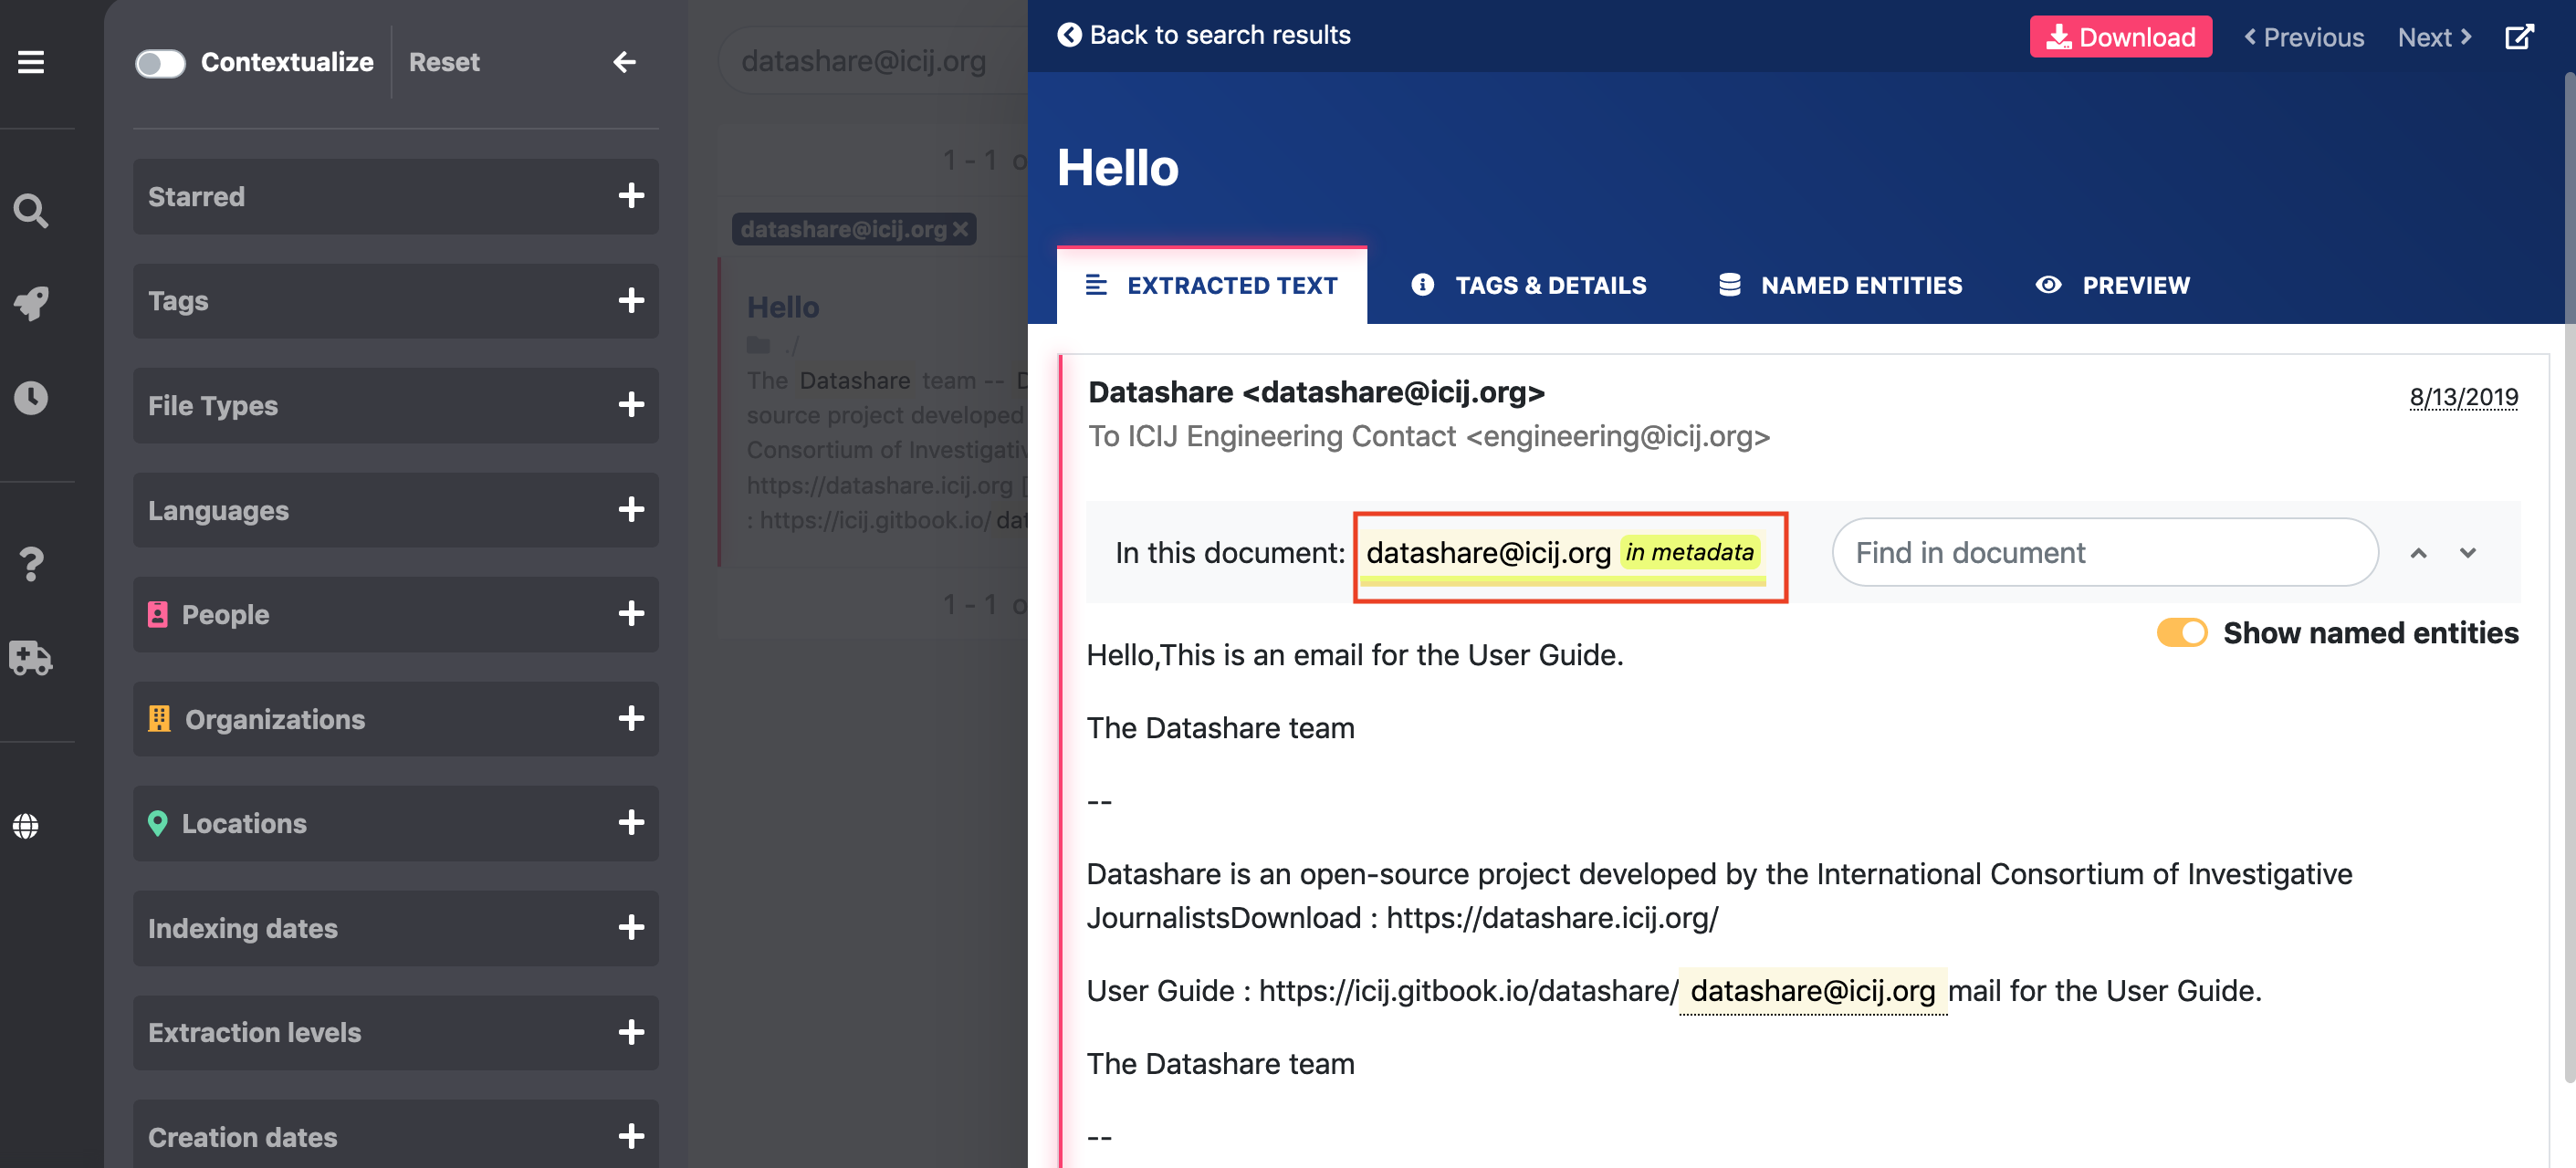The width and height of the screenshot is (2576, 1168).
Task: Toggle the Contextualize switch
Action: [x=160, y=63]
